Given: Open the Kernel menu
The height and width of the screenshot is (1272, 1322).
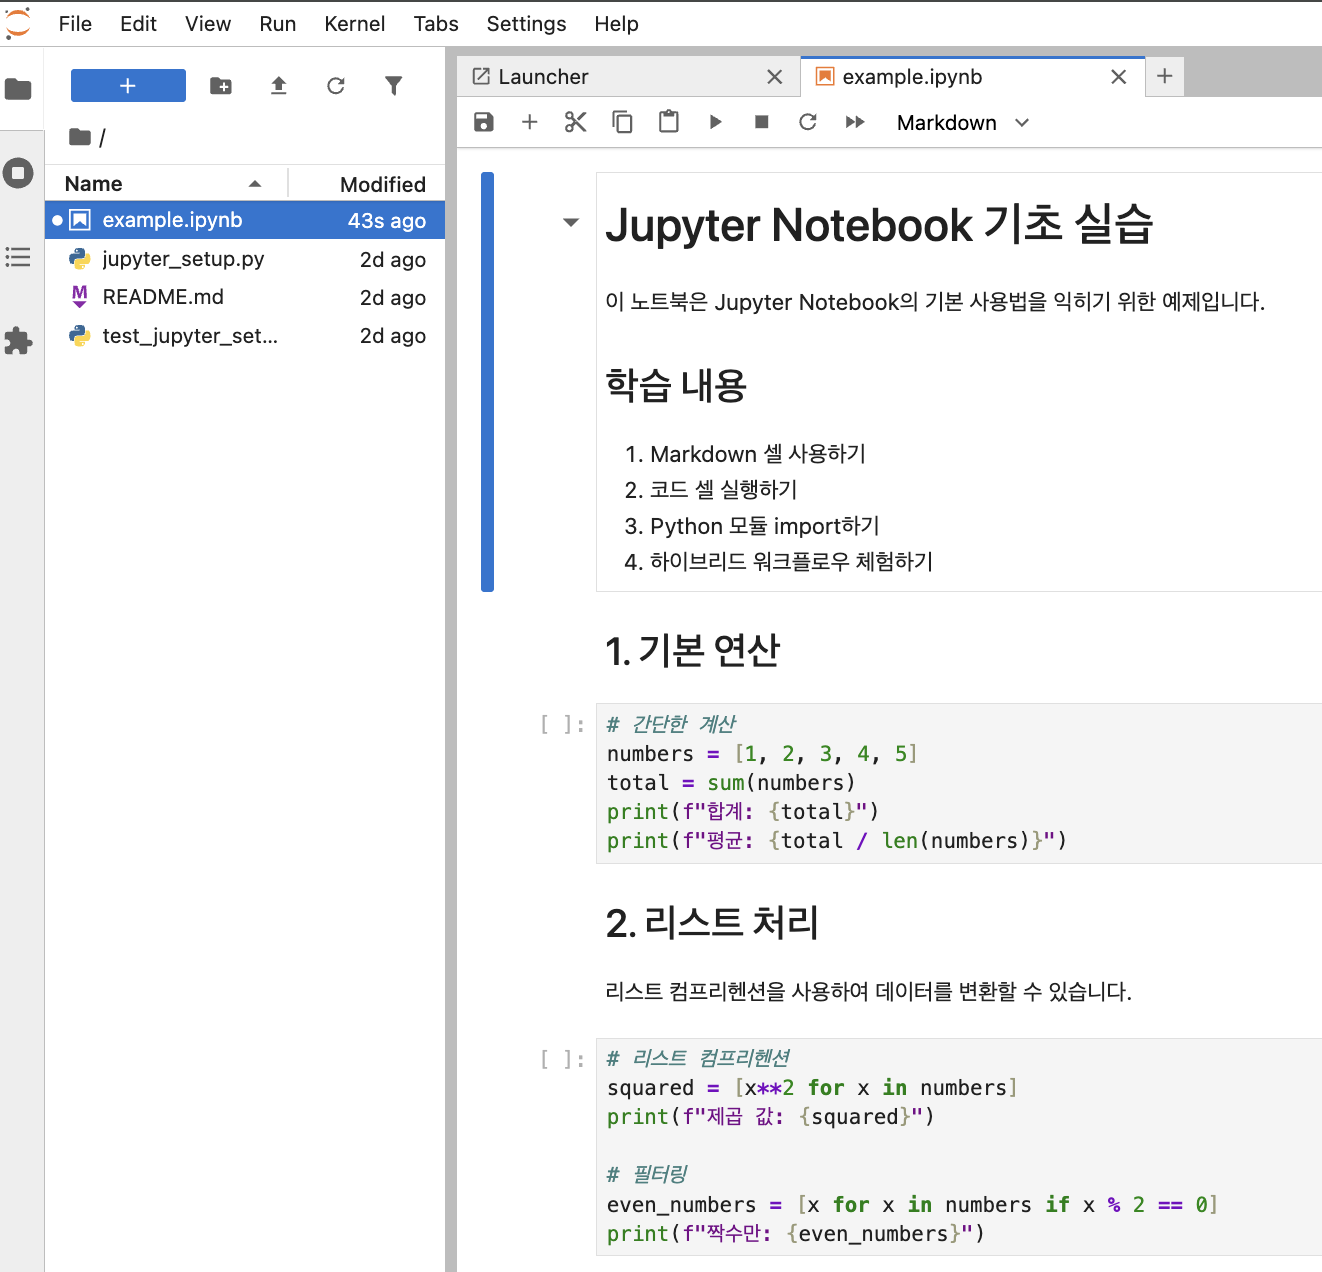Looking at the screenshot, I should pos(355,24).
